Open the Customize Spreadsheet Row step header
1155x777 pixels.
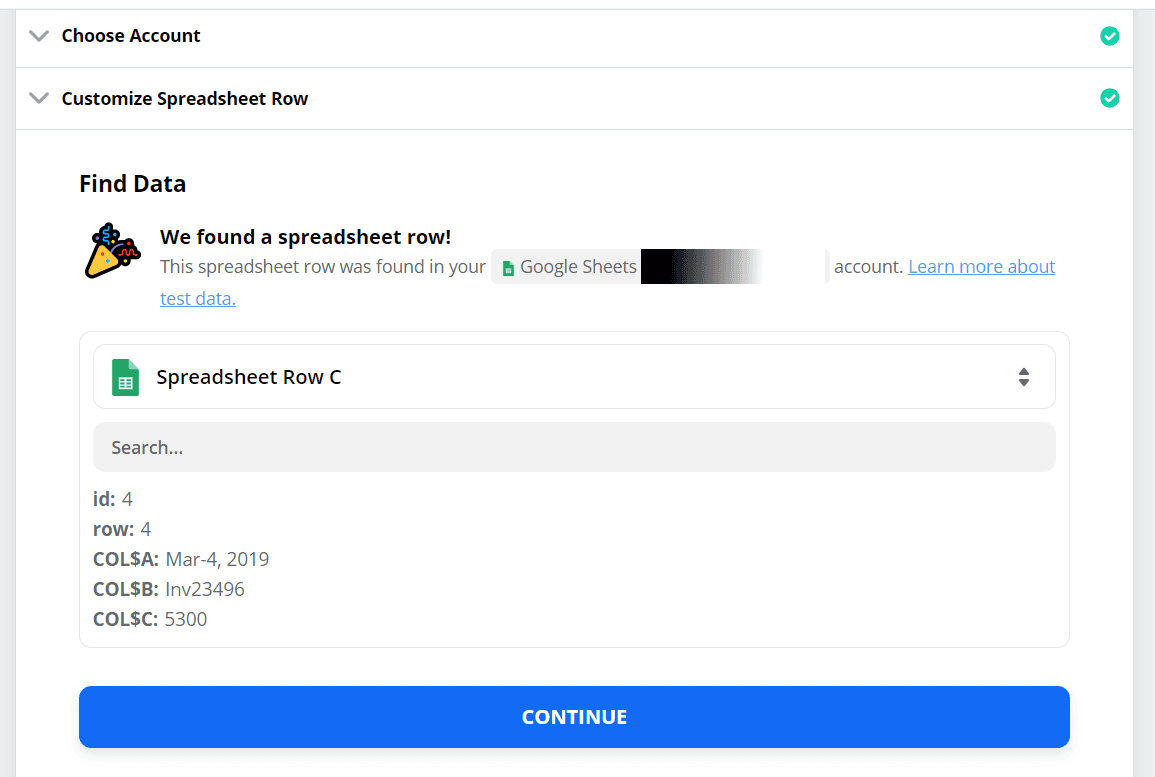(185, 99)
